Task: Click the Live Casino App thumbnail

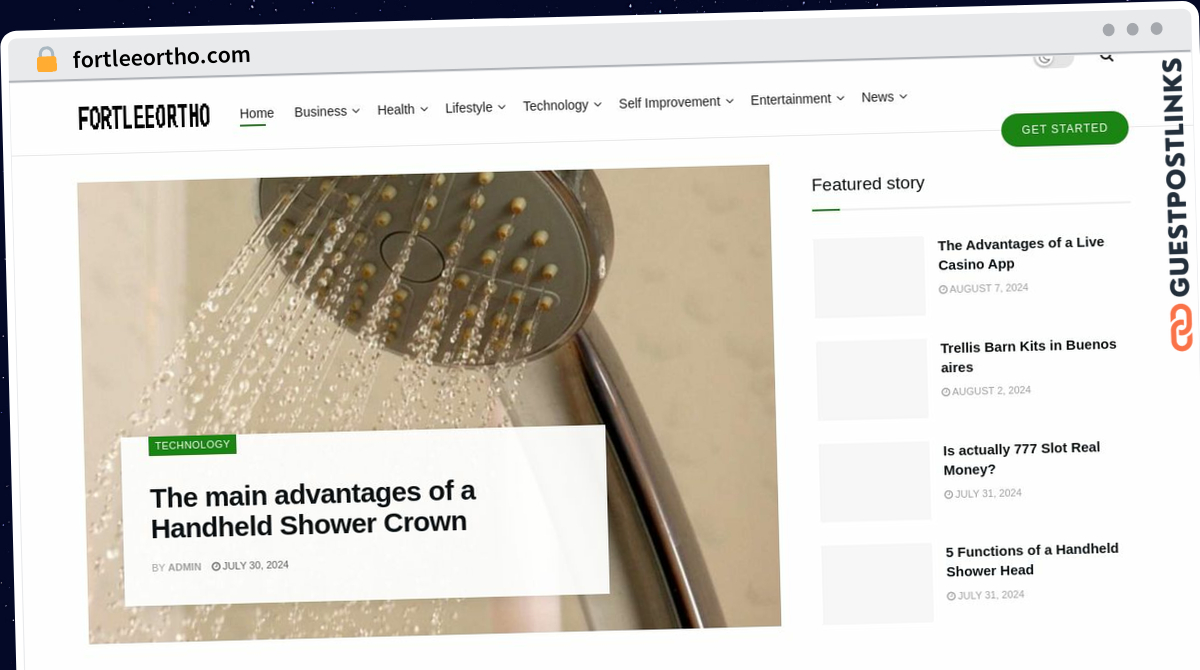Action: click(x=869, y=277)
